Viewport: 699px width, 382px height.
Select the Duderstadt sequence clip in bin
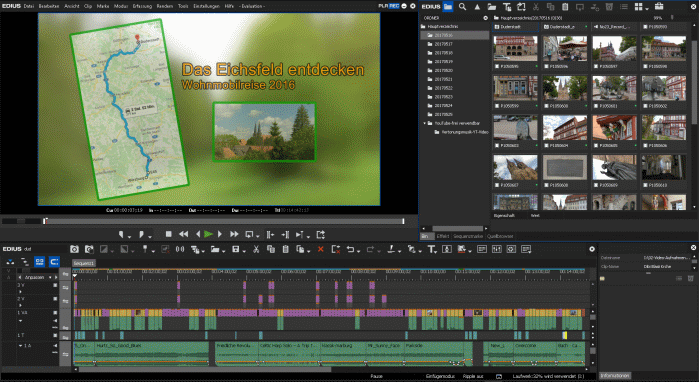pos(515,27)
